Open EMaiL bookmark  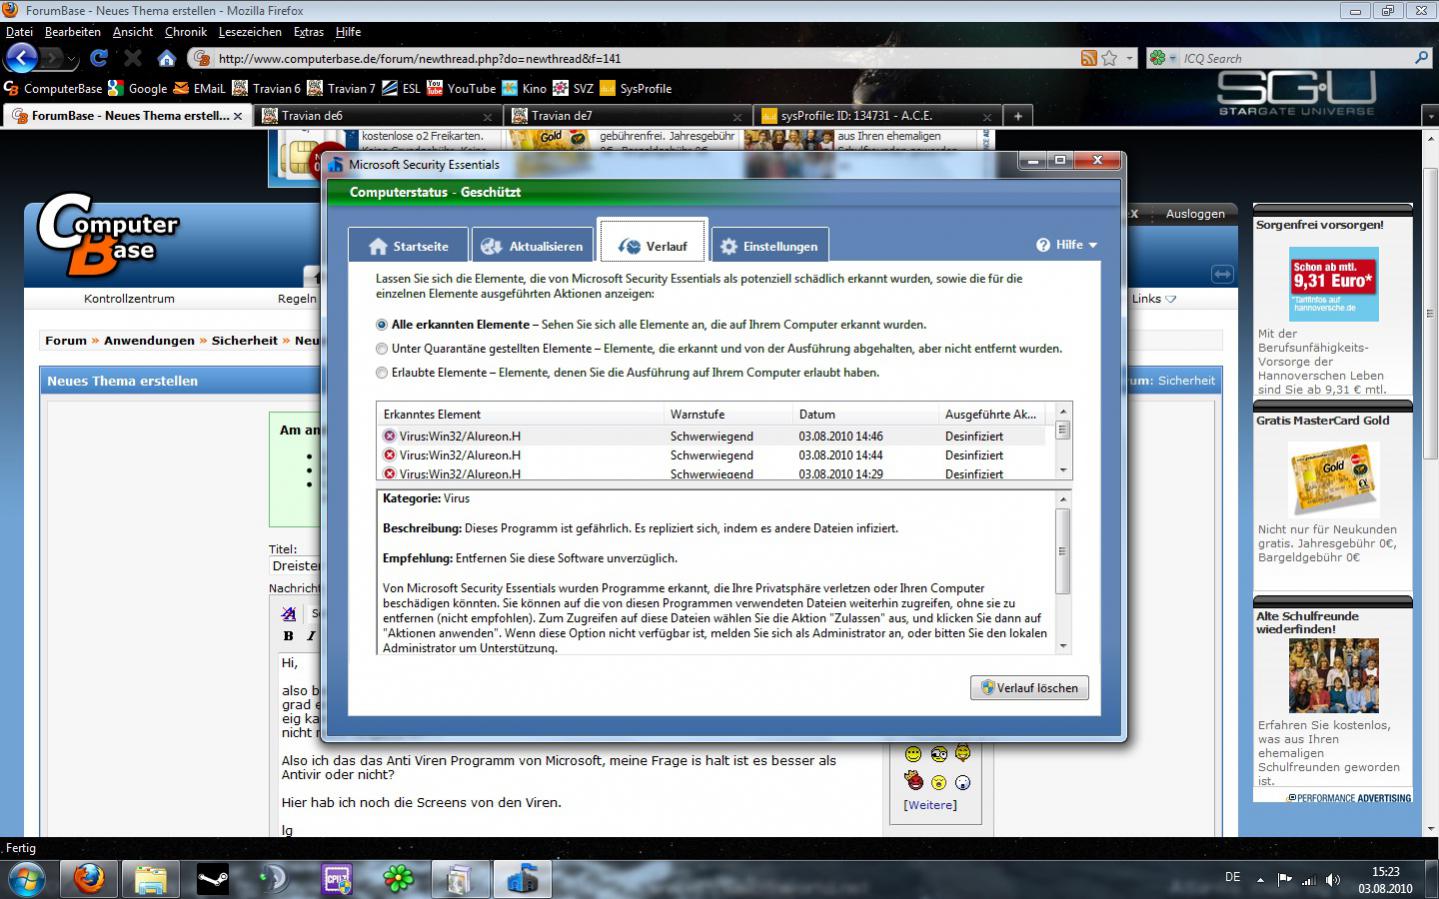click(x=199, y=88)
